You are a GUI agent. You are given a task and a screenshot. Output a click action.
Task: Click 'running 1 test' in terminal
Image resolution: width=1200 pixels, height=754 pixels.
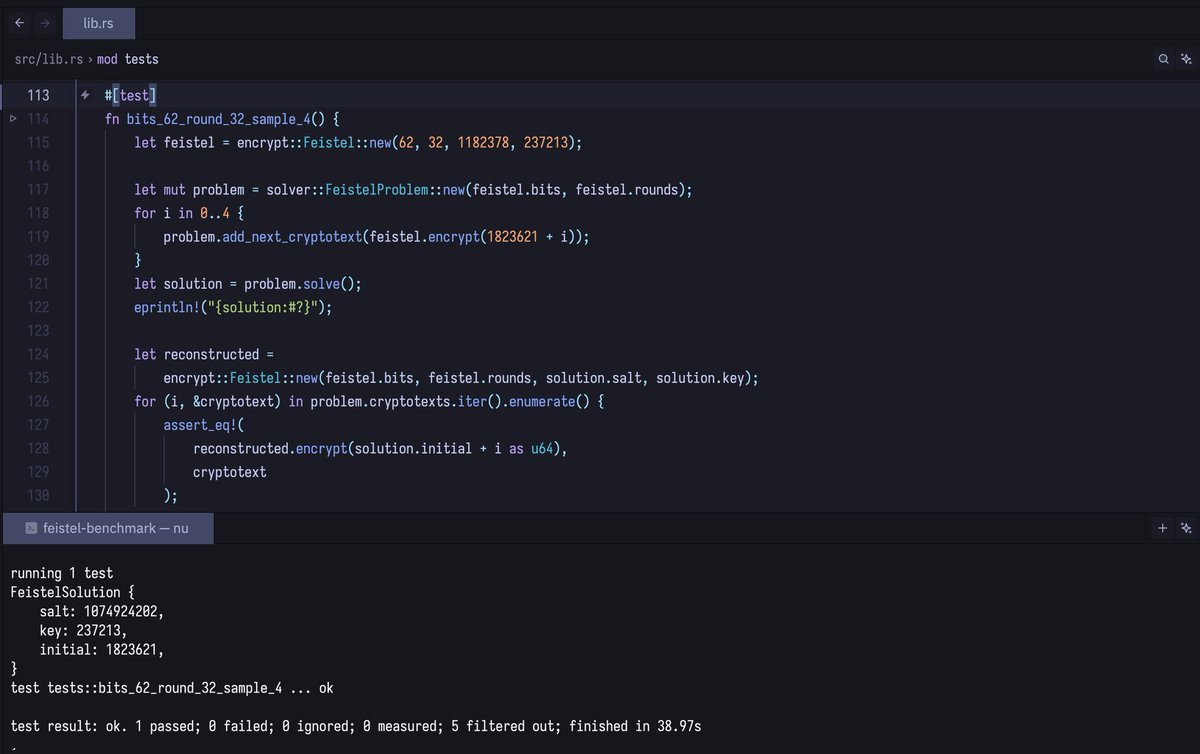pyautogui.click(x=62, y=573)
